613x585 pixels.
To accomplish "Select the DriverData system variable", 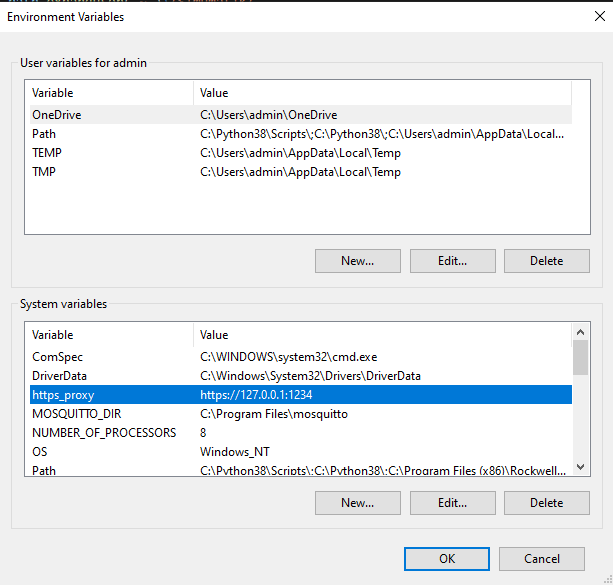I will [60, 376].
